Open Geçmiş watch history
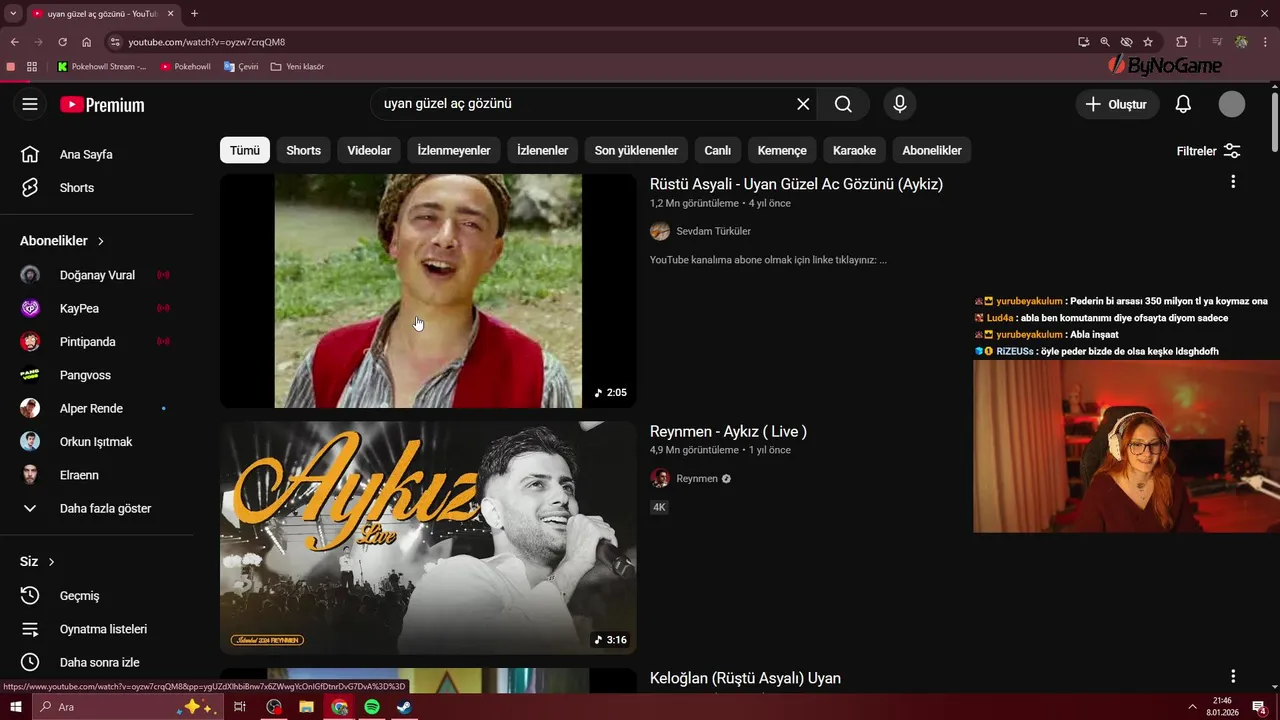This screenshot has width=1280, height=720. pyautogui.click(x=79, y=596)
